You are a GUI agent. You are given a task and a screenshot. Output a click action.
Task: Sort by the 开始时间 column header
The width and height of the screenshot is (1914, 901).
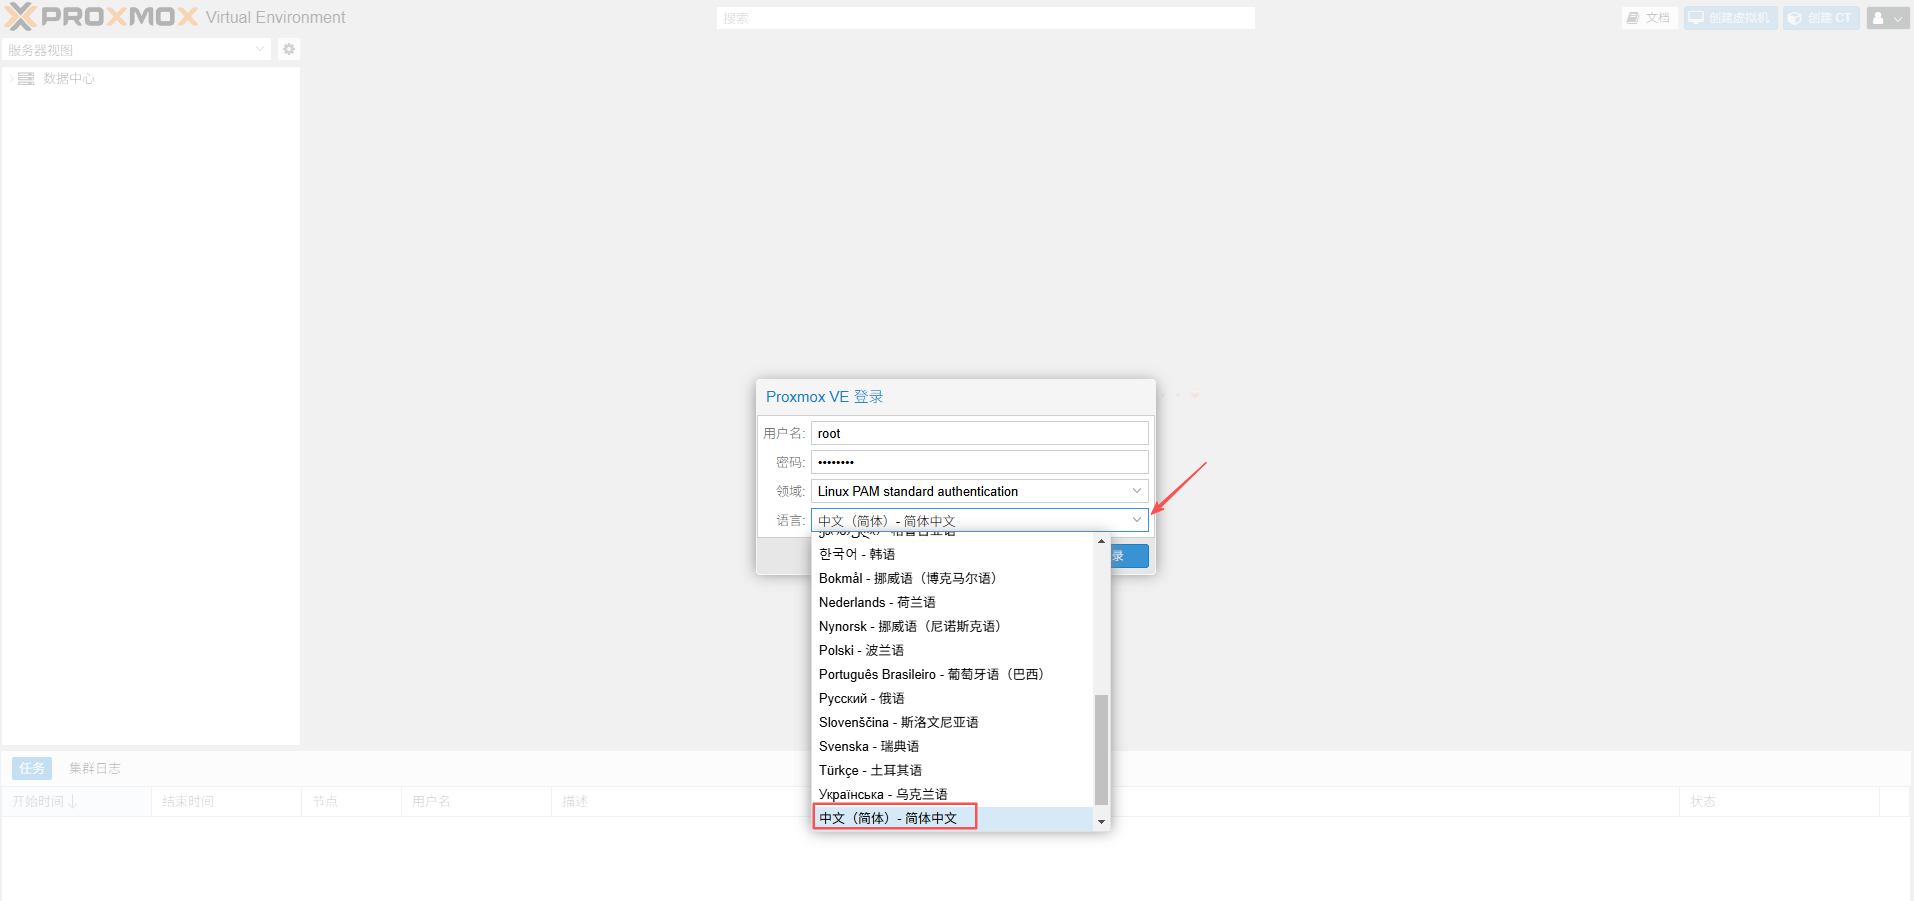click(x=76, y=801)
